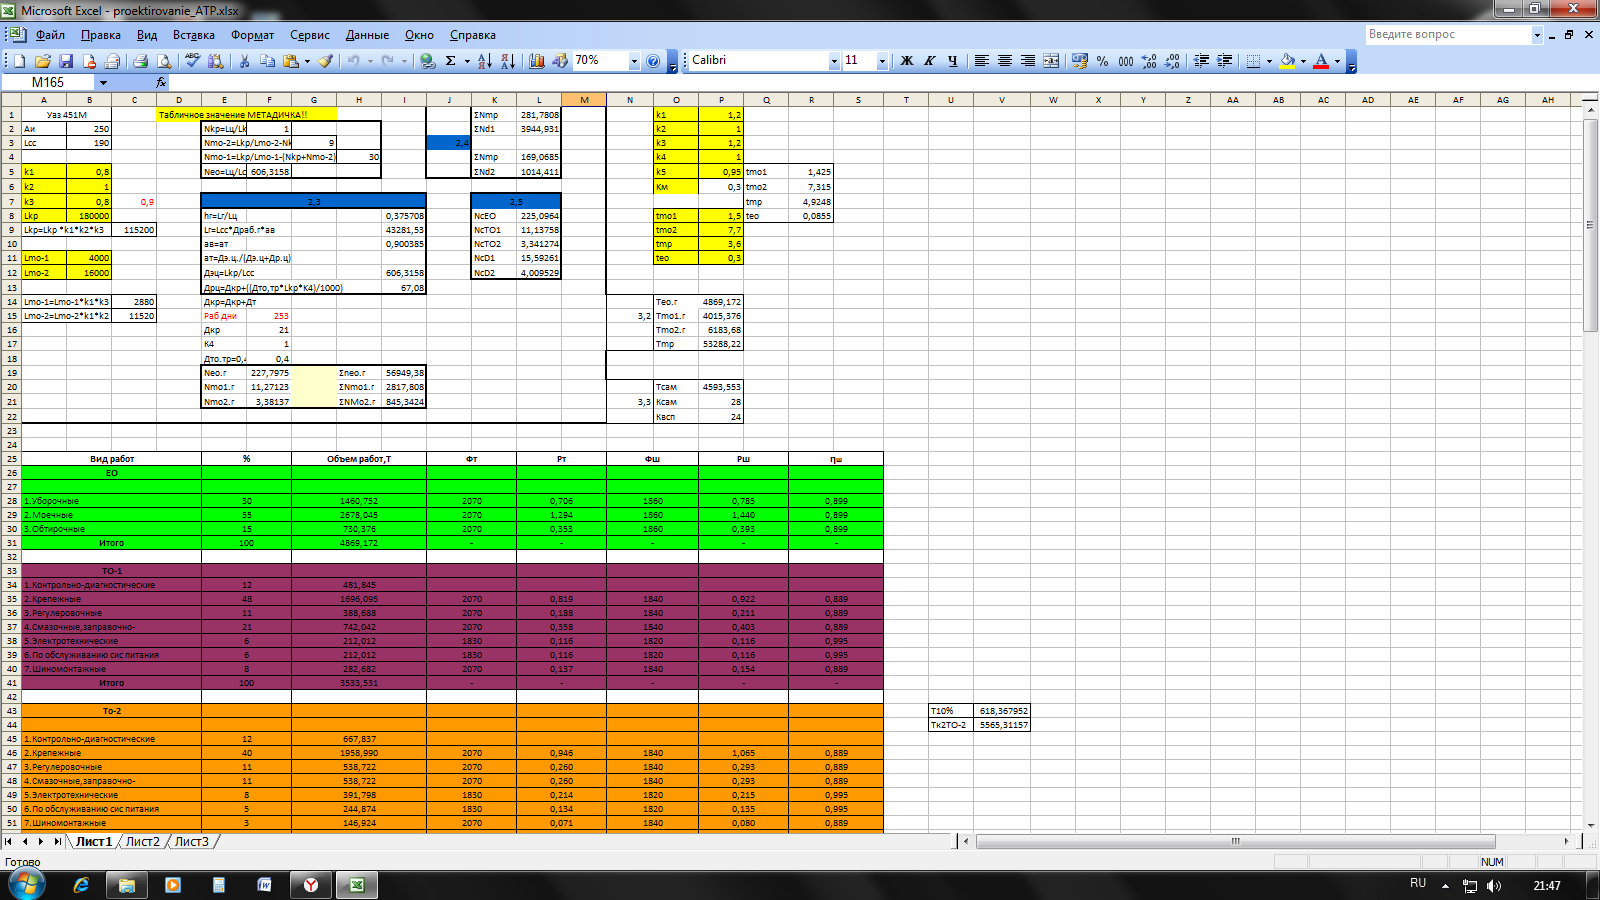
Task: Open the Формат menu
Action: coord(253,35)
